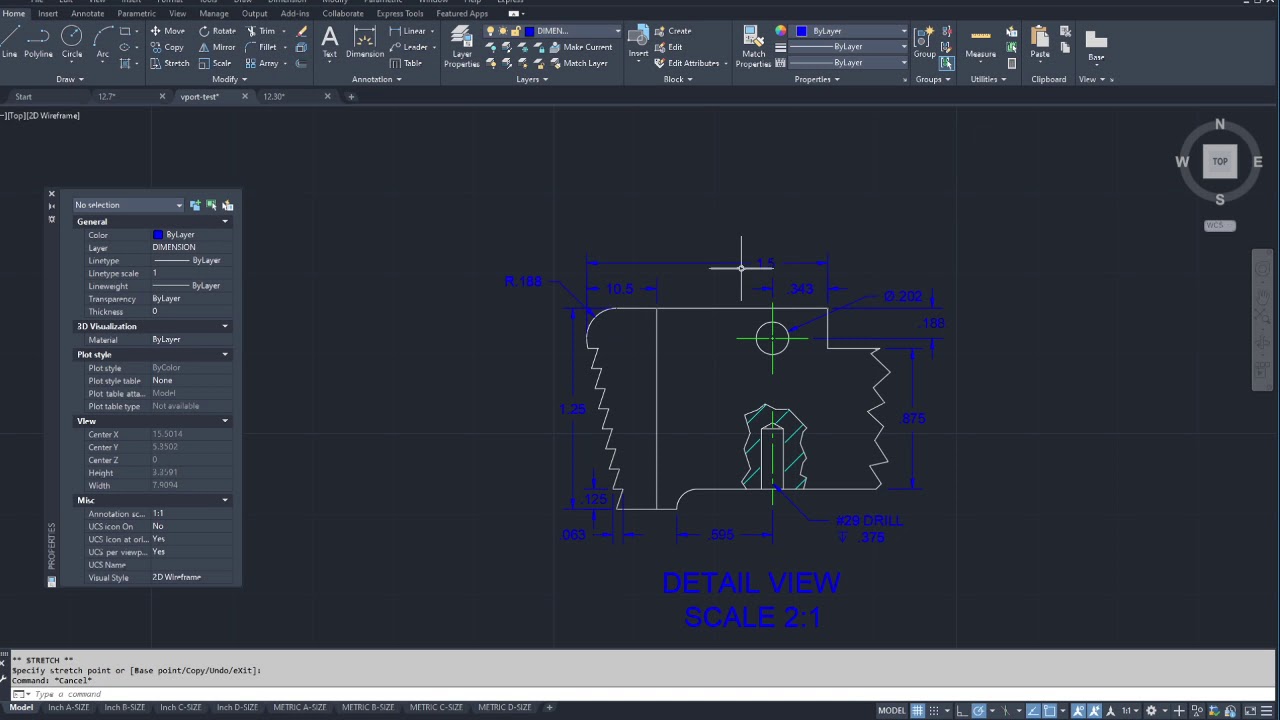Open the Insert ribbon tab
1280x720 pixels.
[x=47, y=14]
